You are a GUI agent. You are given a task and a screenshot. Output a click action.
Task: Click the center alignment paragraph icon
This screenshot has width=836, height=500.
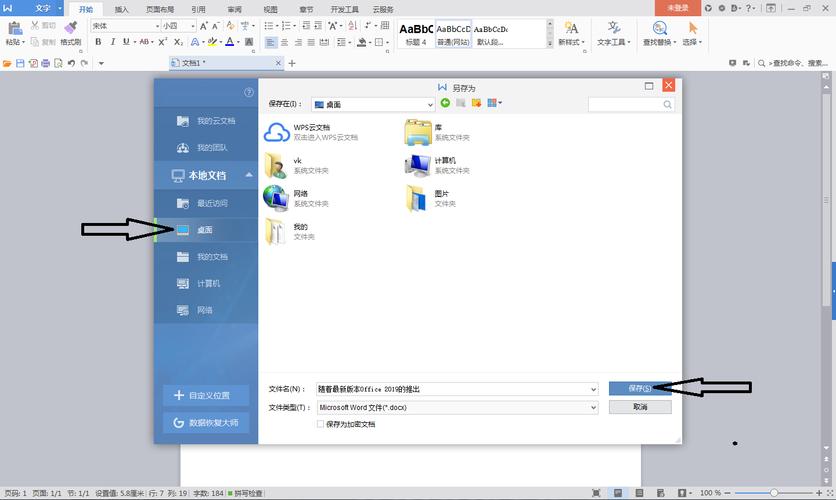point(285,42)
